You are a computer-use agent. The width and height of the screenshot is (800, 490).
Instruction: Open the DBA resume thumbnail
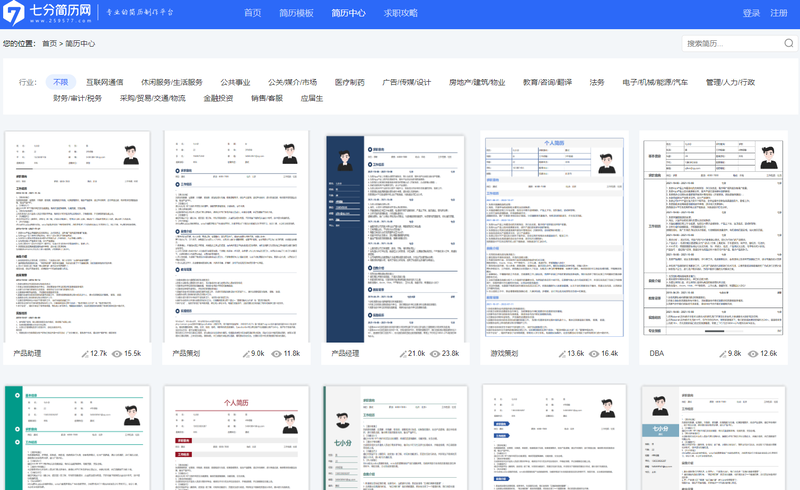pos(713,237)
